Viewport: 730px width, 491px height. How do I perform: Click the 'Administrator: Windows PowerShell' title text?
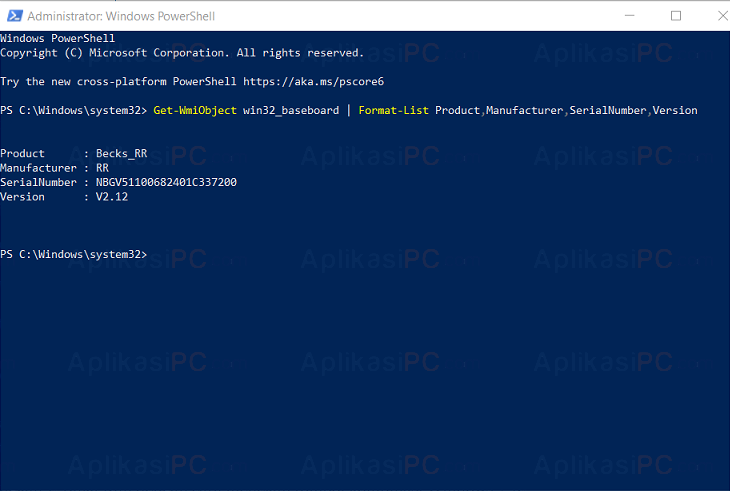click(121, 16)
